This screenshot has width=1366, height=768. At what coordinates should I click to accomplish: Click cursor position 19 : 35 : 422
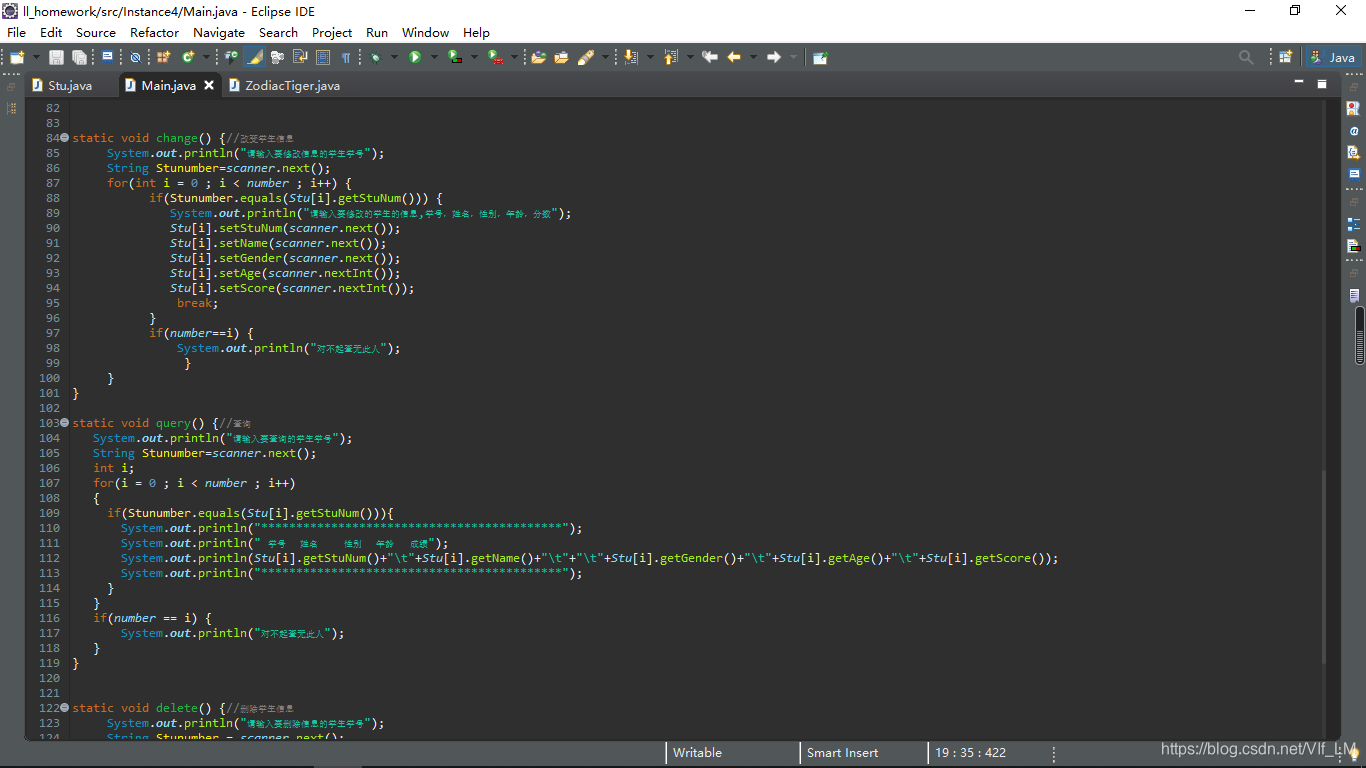(x=971, y=752)
